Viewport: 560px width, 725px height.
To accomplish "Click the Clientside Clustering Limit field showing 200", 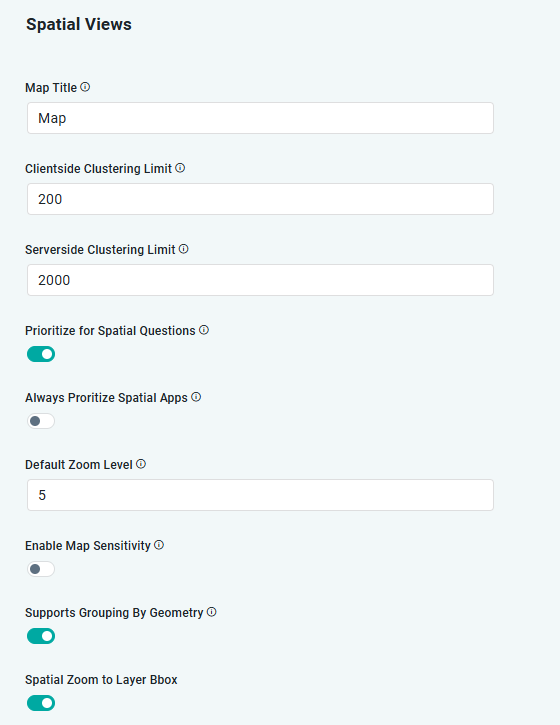I will click(x=260, y=199).
